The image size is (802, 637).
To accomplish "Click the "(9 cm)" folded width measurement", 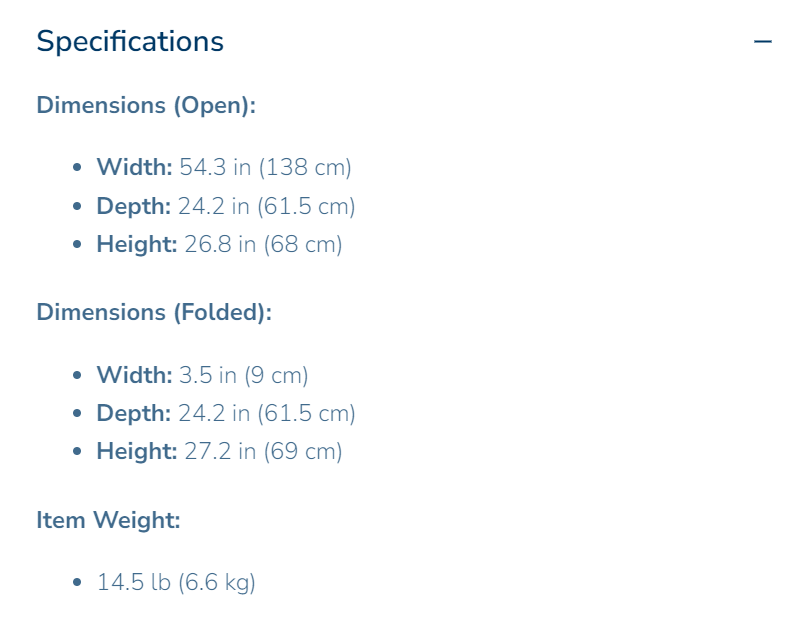I will point(276,375).
